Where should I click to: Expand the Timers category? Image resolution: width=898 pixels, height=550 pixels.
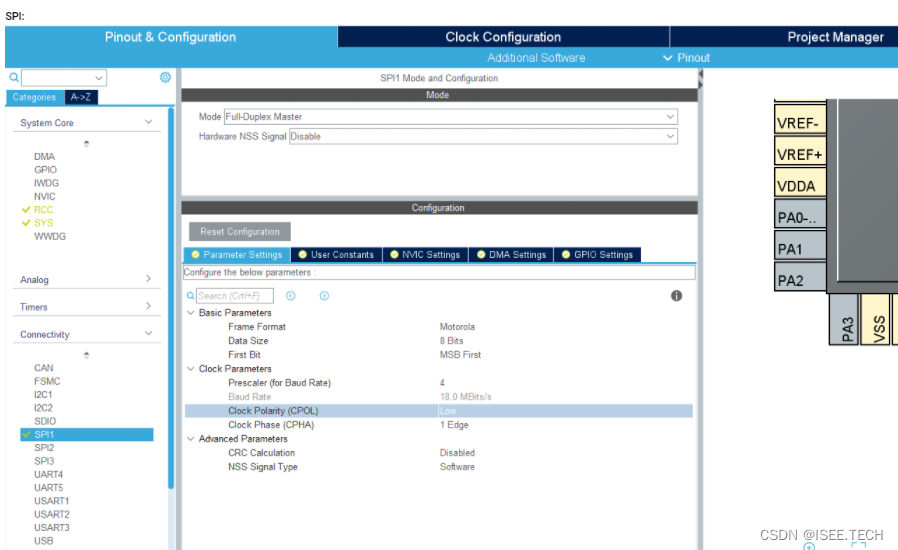148,307
